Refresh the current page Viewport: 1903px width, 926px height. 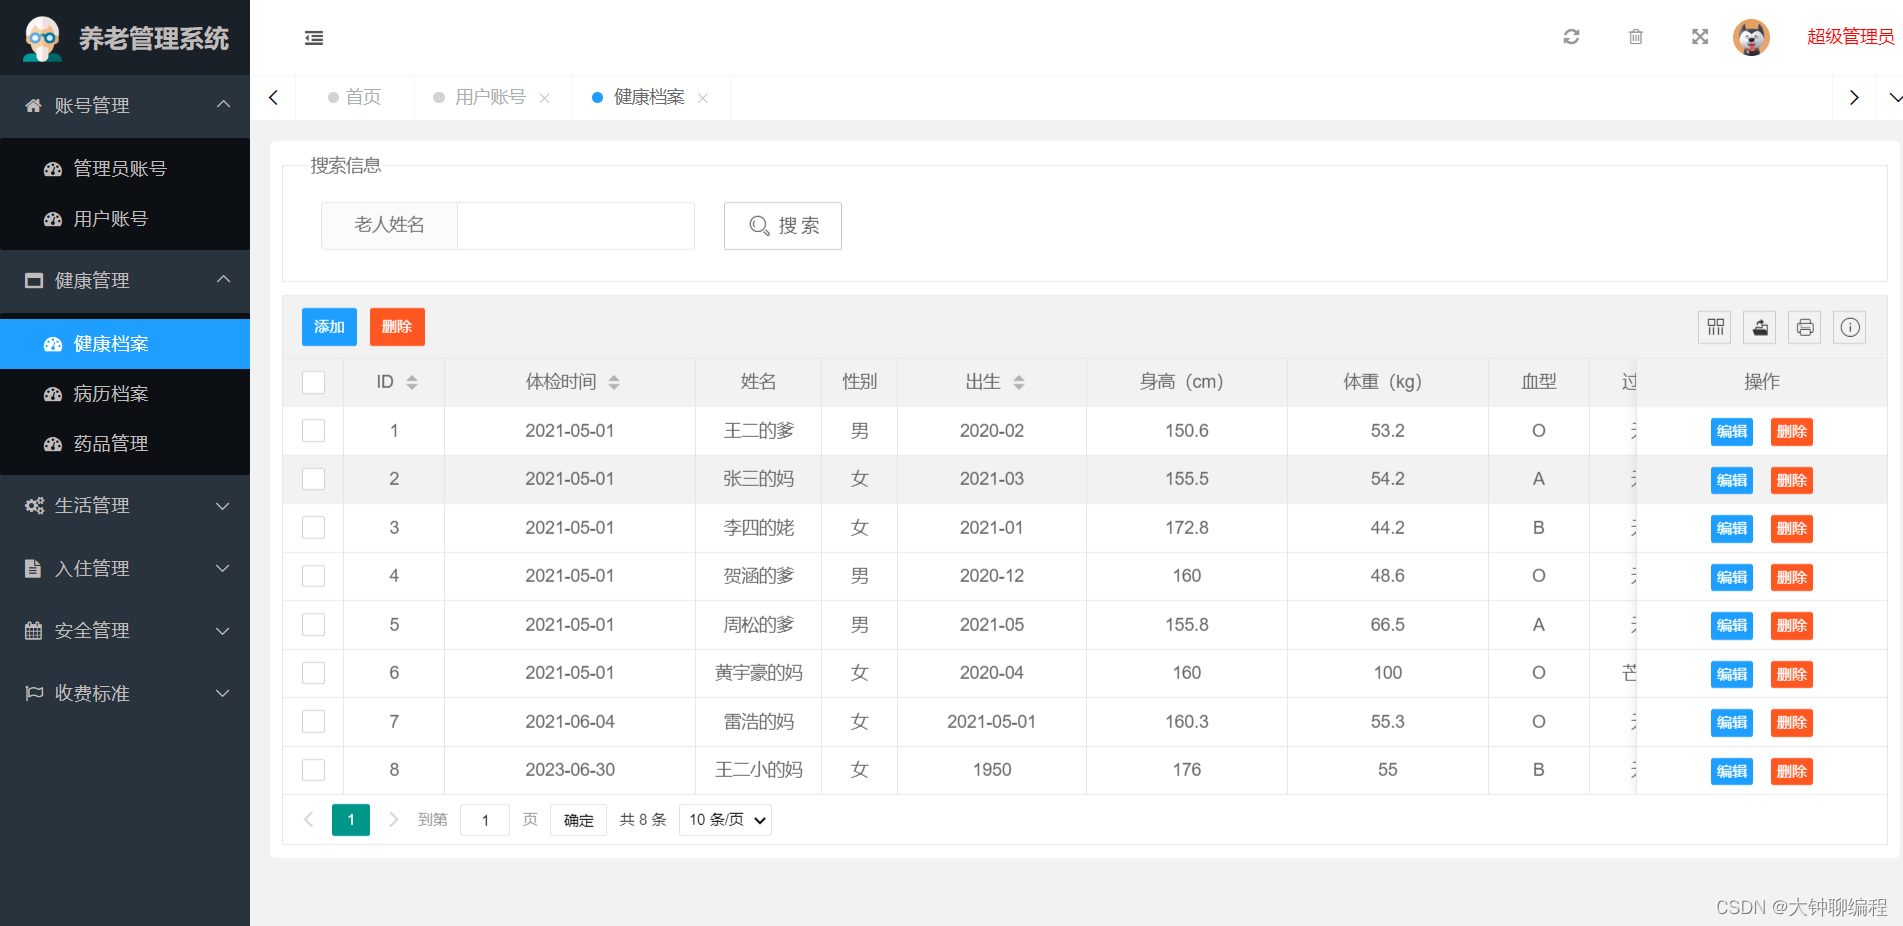(x=1570, y=37)
